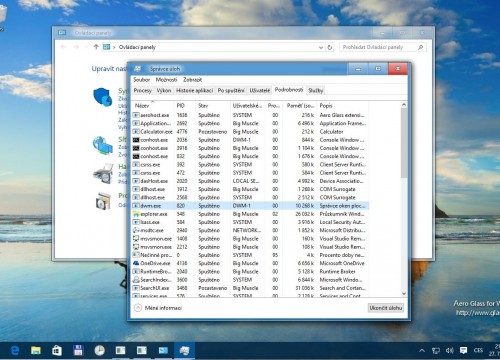This screenshot has width=500, height=360.
Task: Click the CES language indicator in tray
Action: (x=478, y=350)
